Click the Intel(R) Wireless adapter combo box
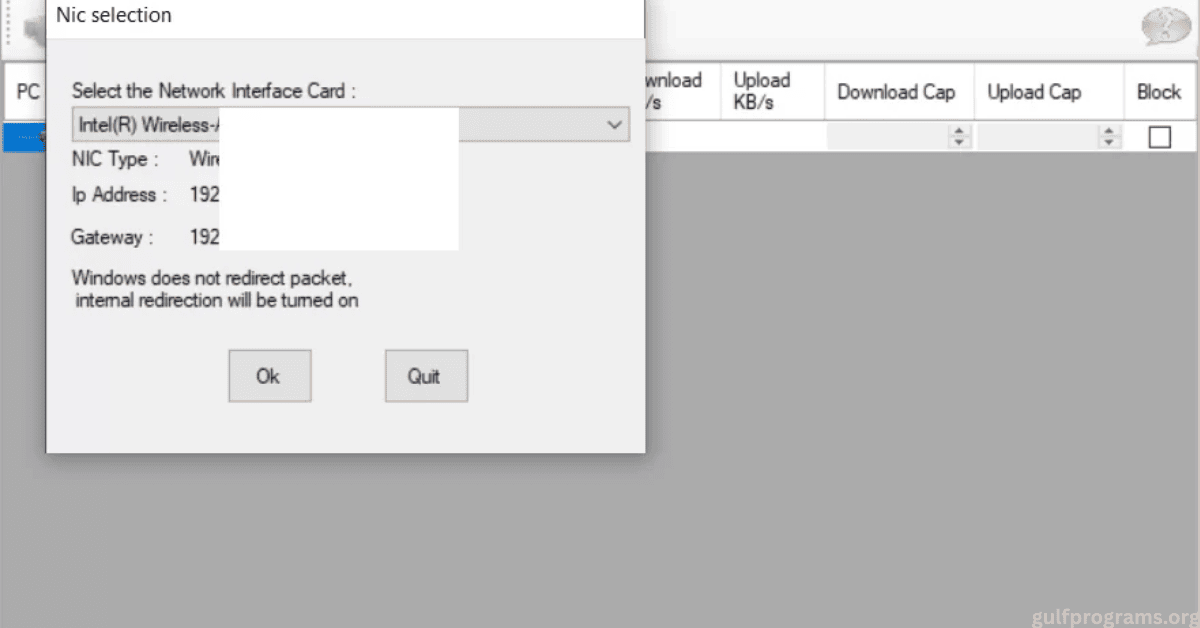 (340, 125)
